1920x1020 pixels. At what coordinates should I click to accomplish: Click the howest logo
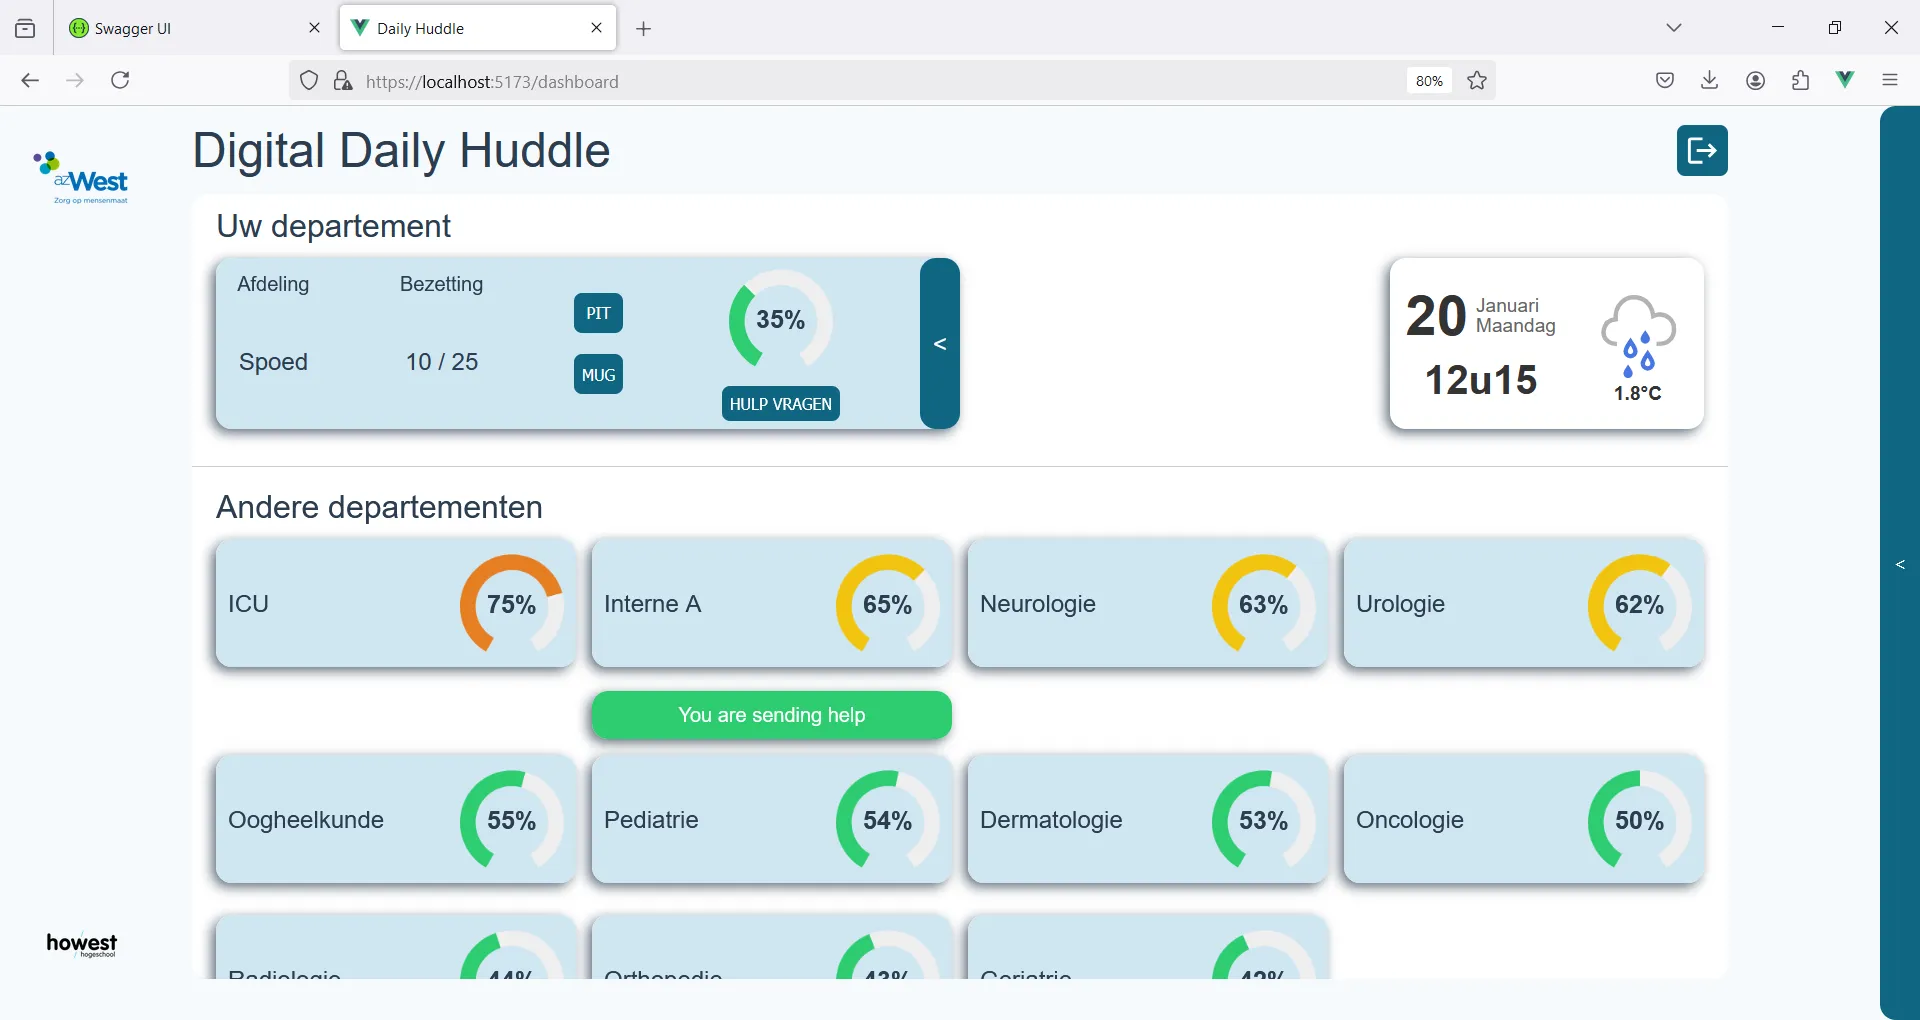click(x=82, y=945)
